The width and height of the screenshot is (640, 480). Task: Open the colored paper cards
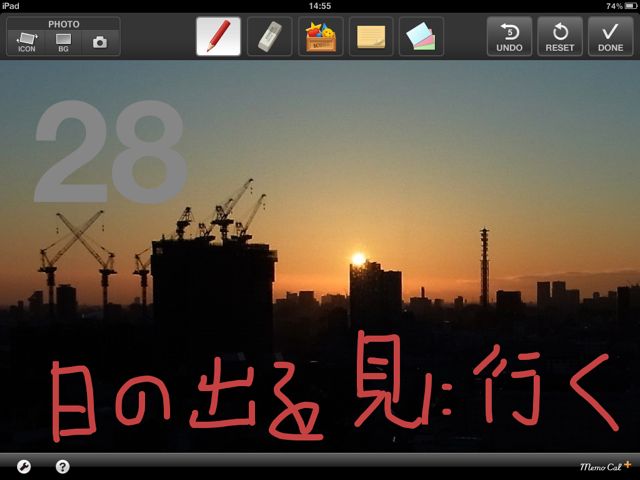pyautogui.click(x=421, y=36)
